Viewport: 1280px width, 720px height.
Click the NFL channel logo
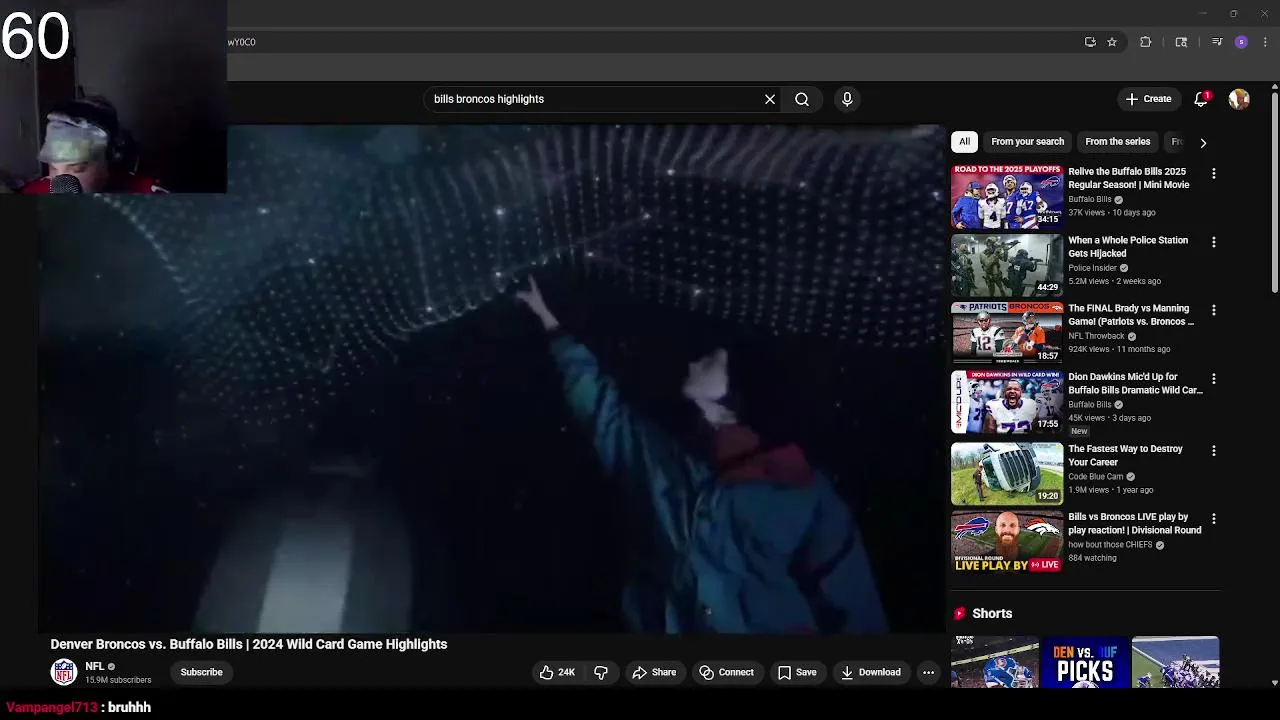pos(64,672)
